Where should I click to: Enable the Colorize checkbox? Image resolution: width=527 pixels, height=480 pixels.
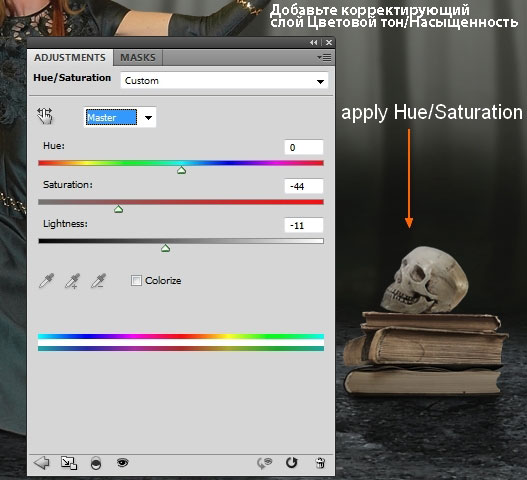(136, 280)
